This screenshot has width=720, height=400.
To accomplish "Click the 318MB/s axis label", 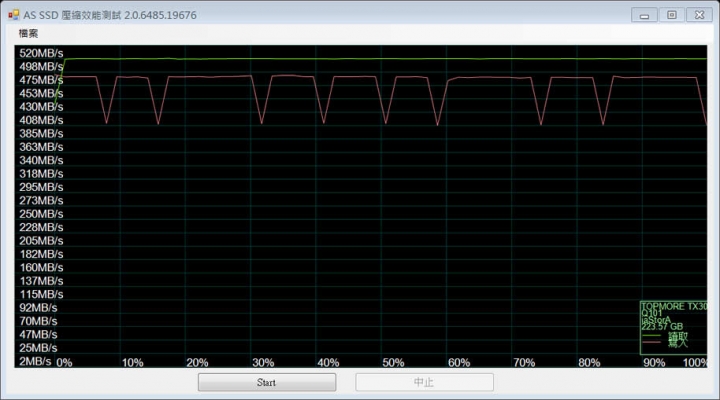I will (x=41, y=174).
